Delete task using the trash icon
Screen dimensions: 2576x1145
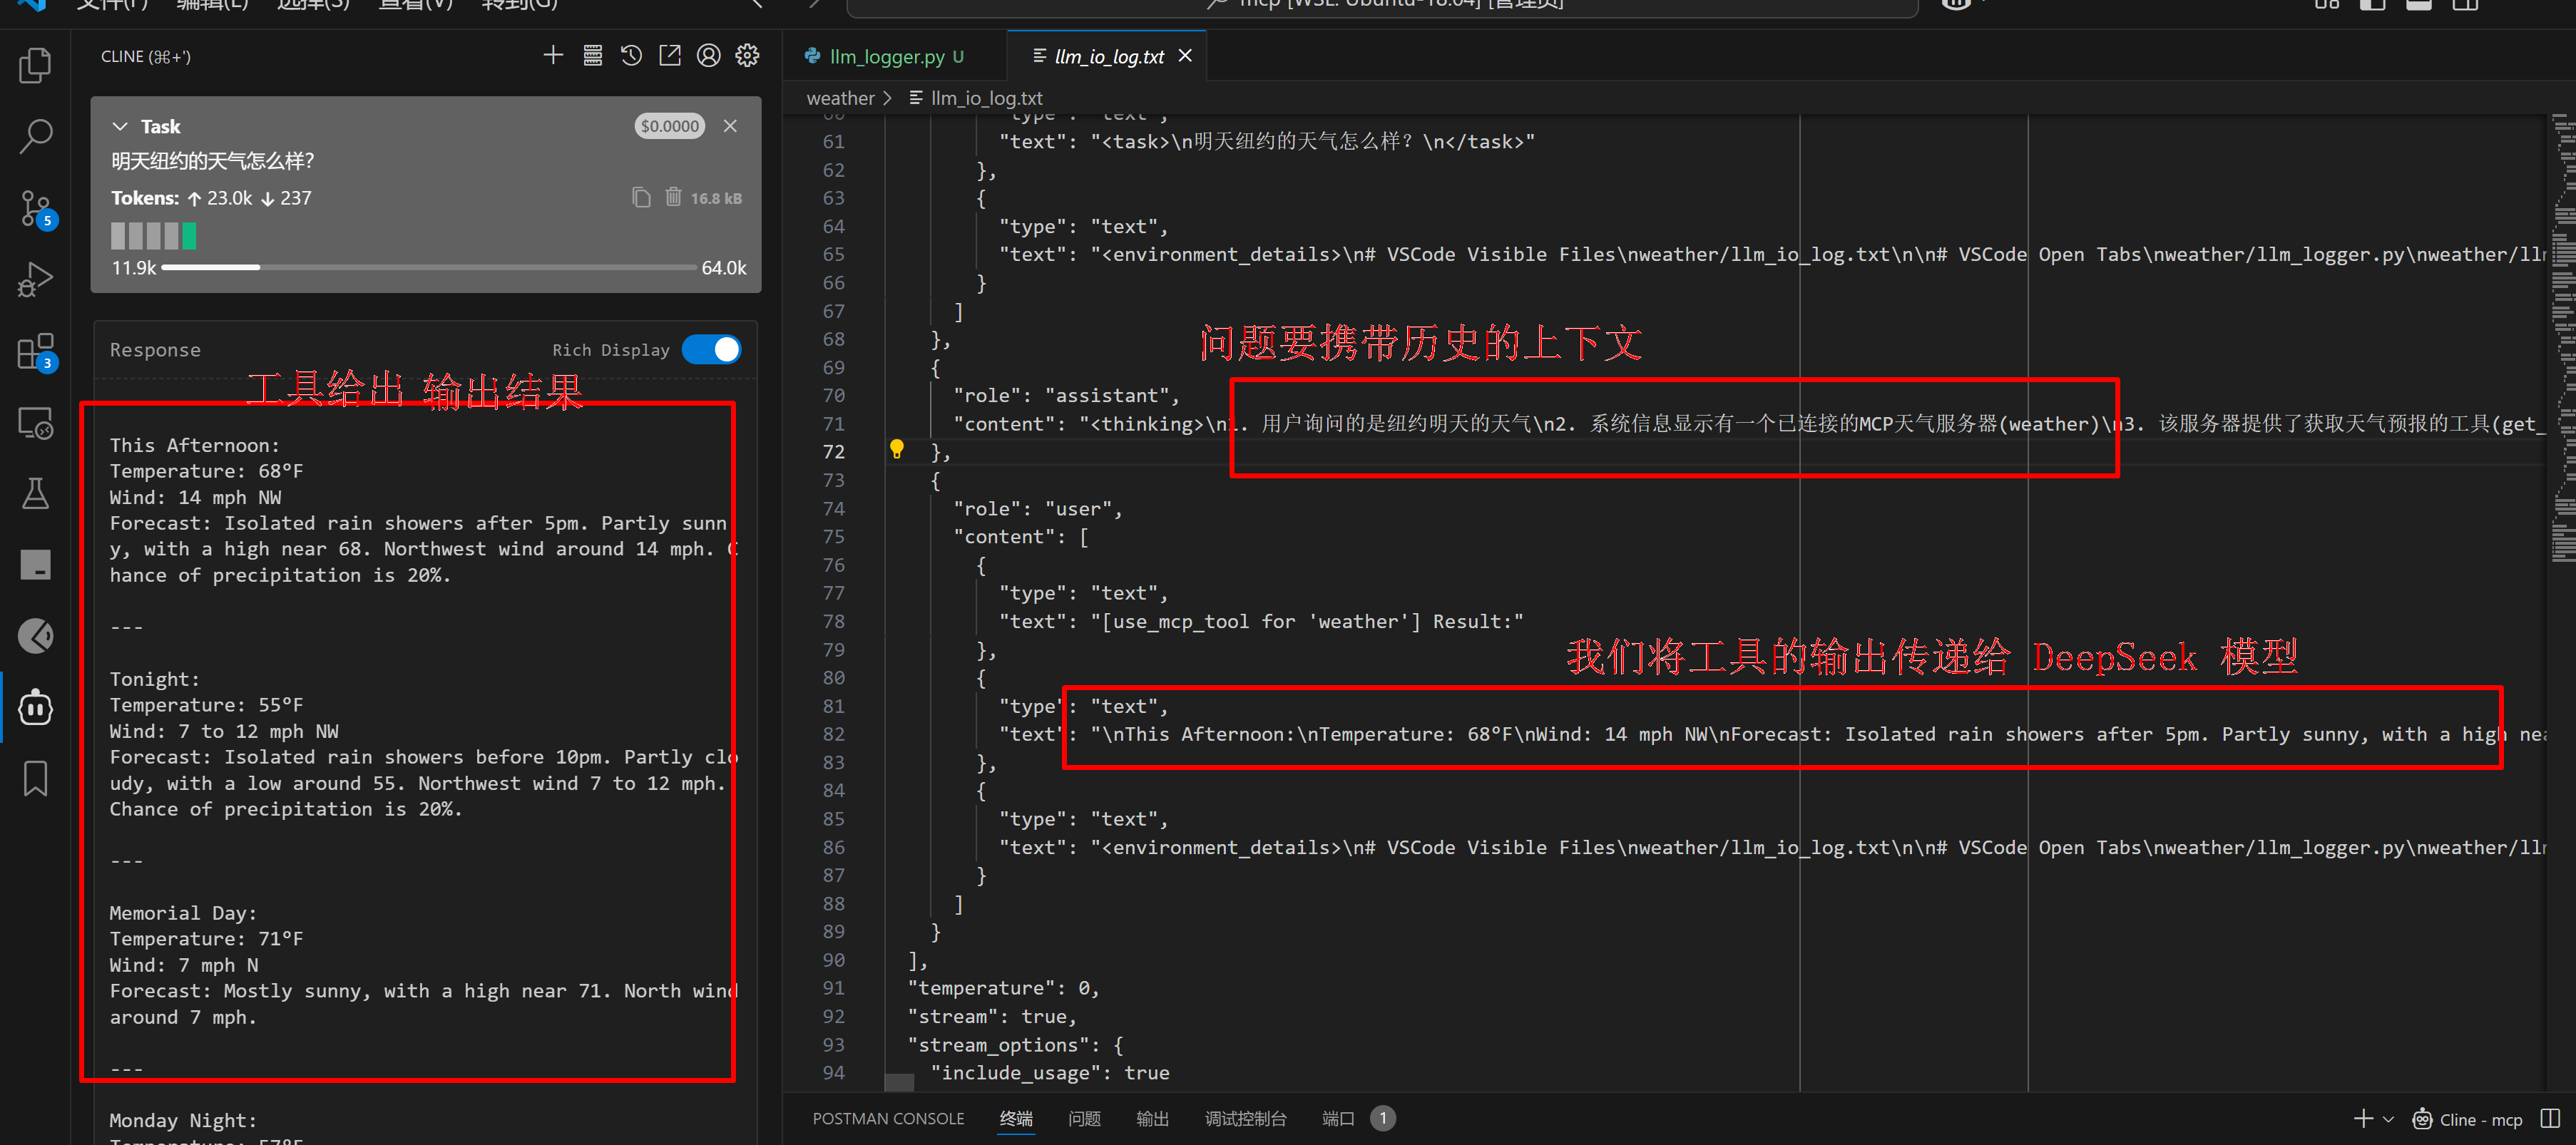(673, 197)
